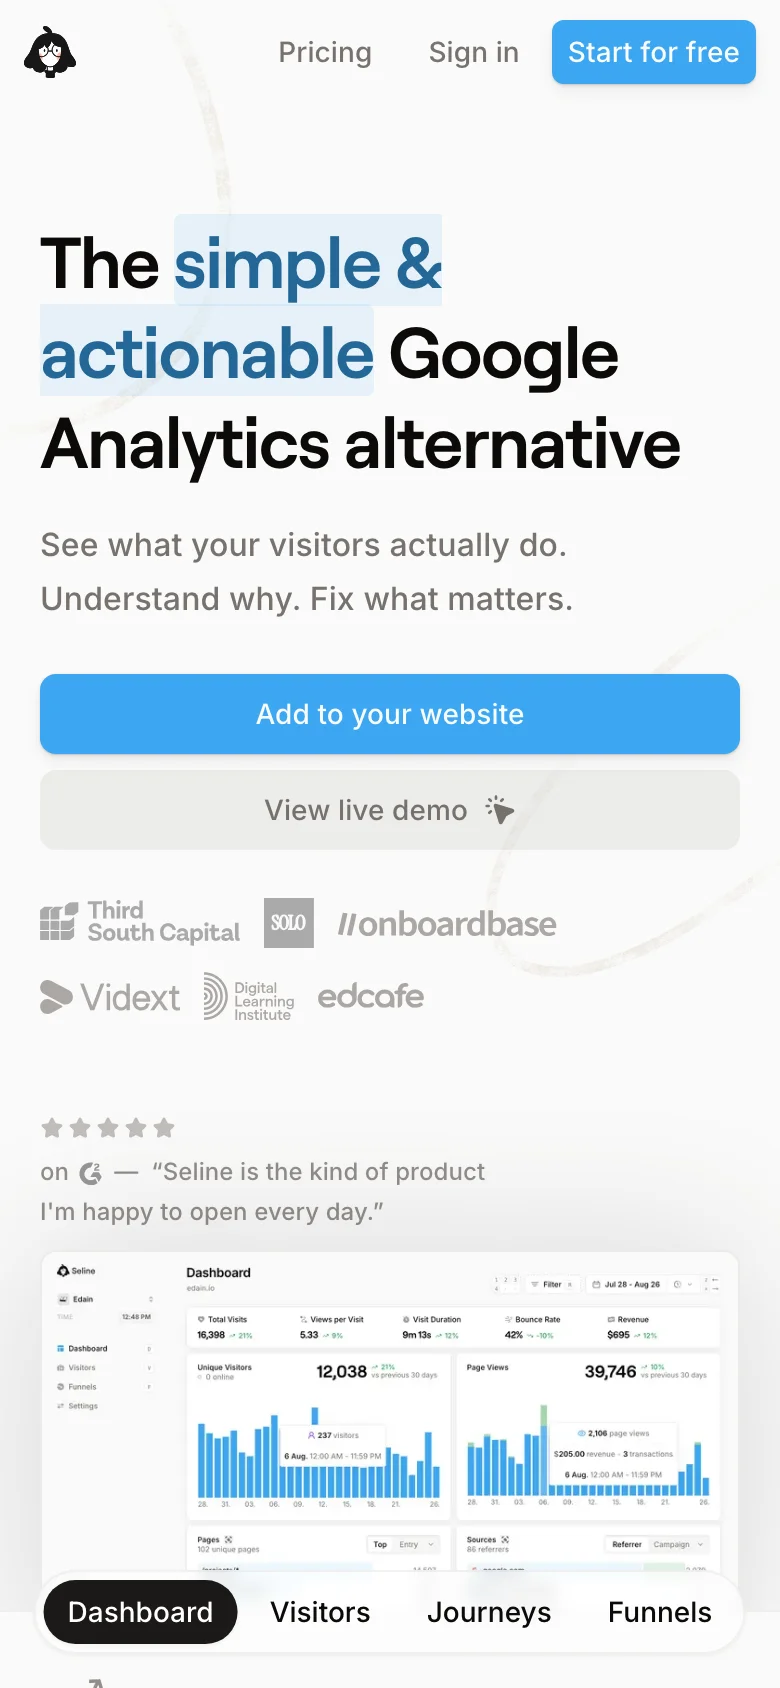Click the edcafe logo
Screen dimensions: 780x1688
tap(371, 996)
